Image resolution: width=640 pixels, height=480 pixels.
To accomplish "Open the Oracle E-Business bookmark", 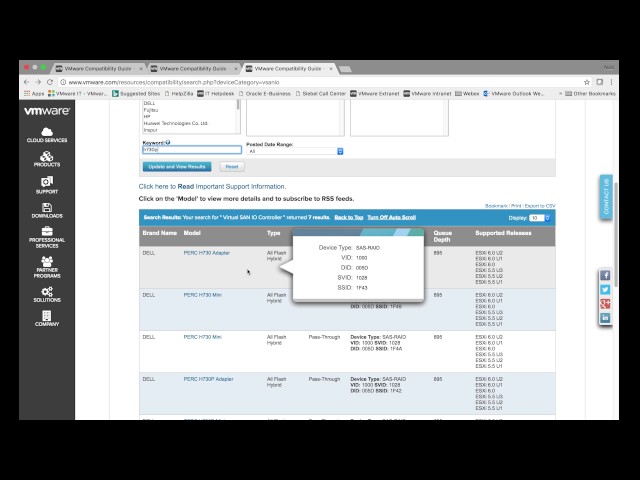I will coord(264,93).
